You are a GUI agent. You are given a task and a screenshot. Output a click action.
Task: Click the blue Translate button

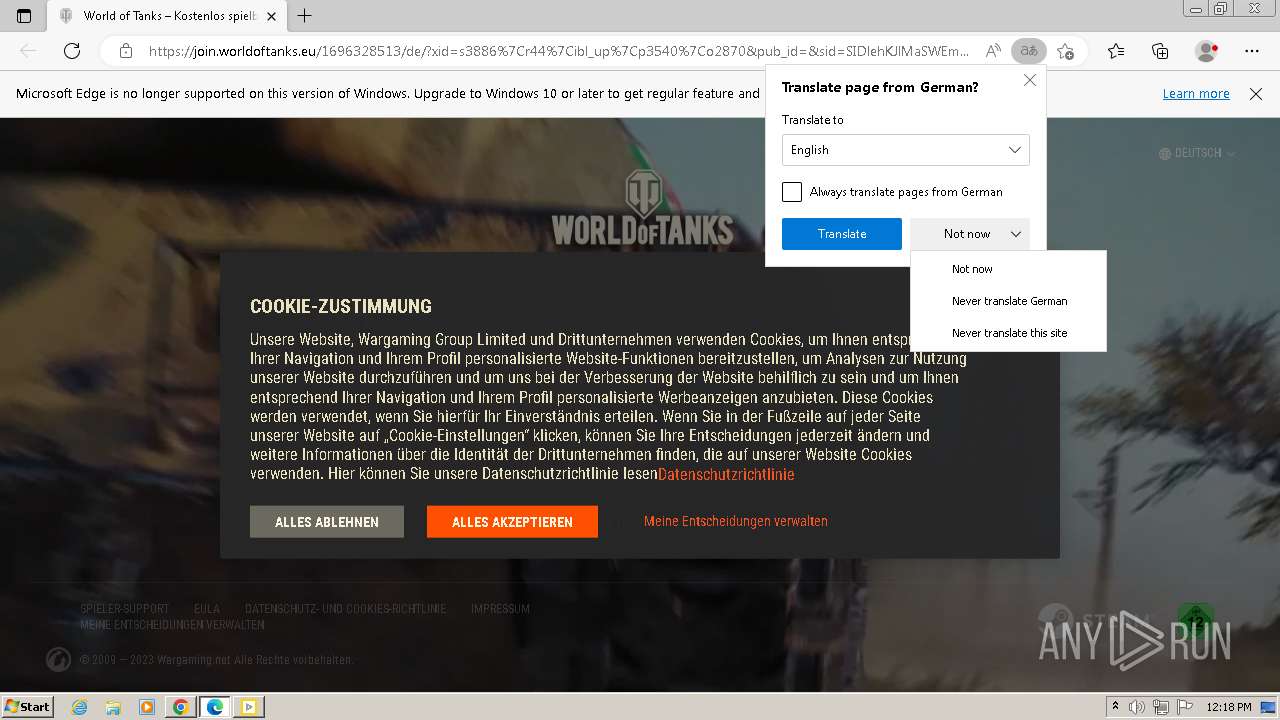pos(842,234)
